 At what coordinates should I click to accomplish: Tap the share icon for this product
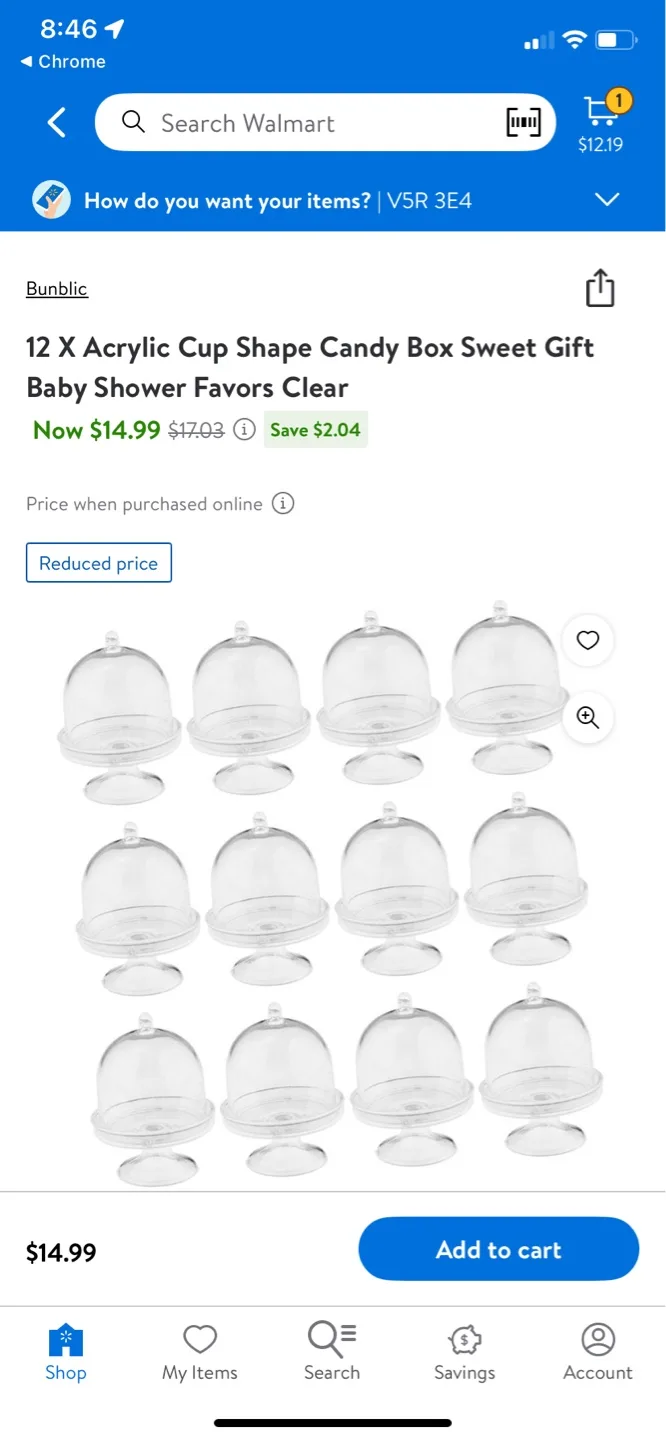point(600,288)
